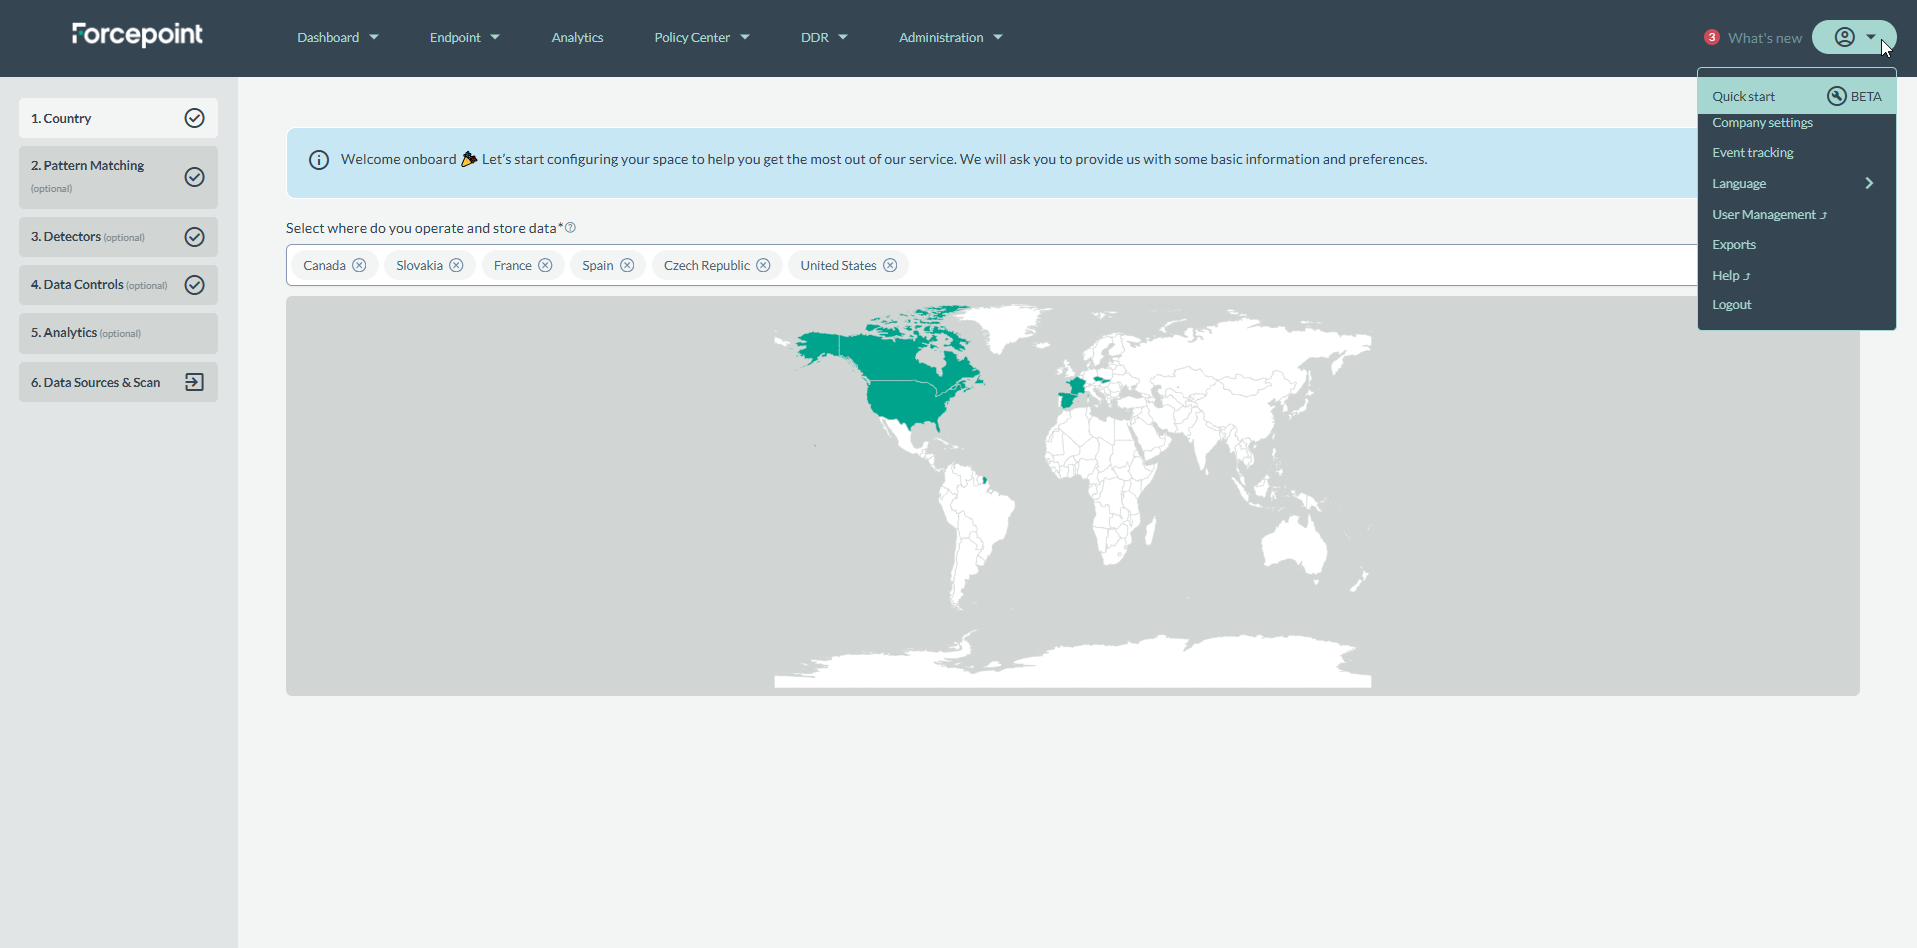Open Company settings from user menu

(x=1762, y=122)
